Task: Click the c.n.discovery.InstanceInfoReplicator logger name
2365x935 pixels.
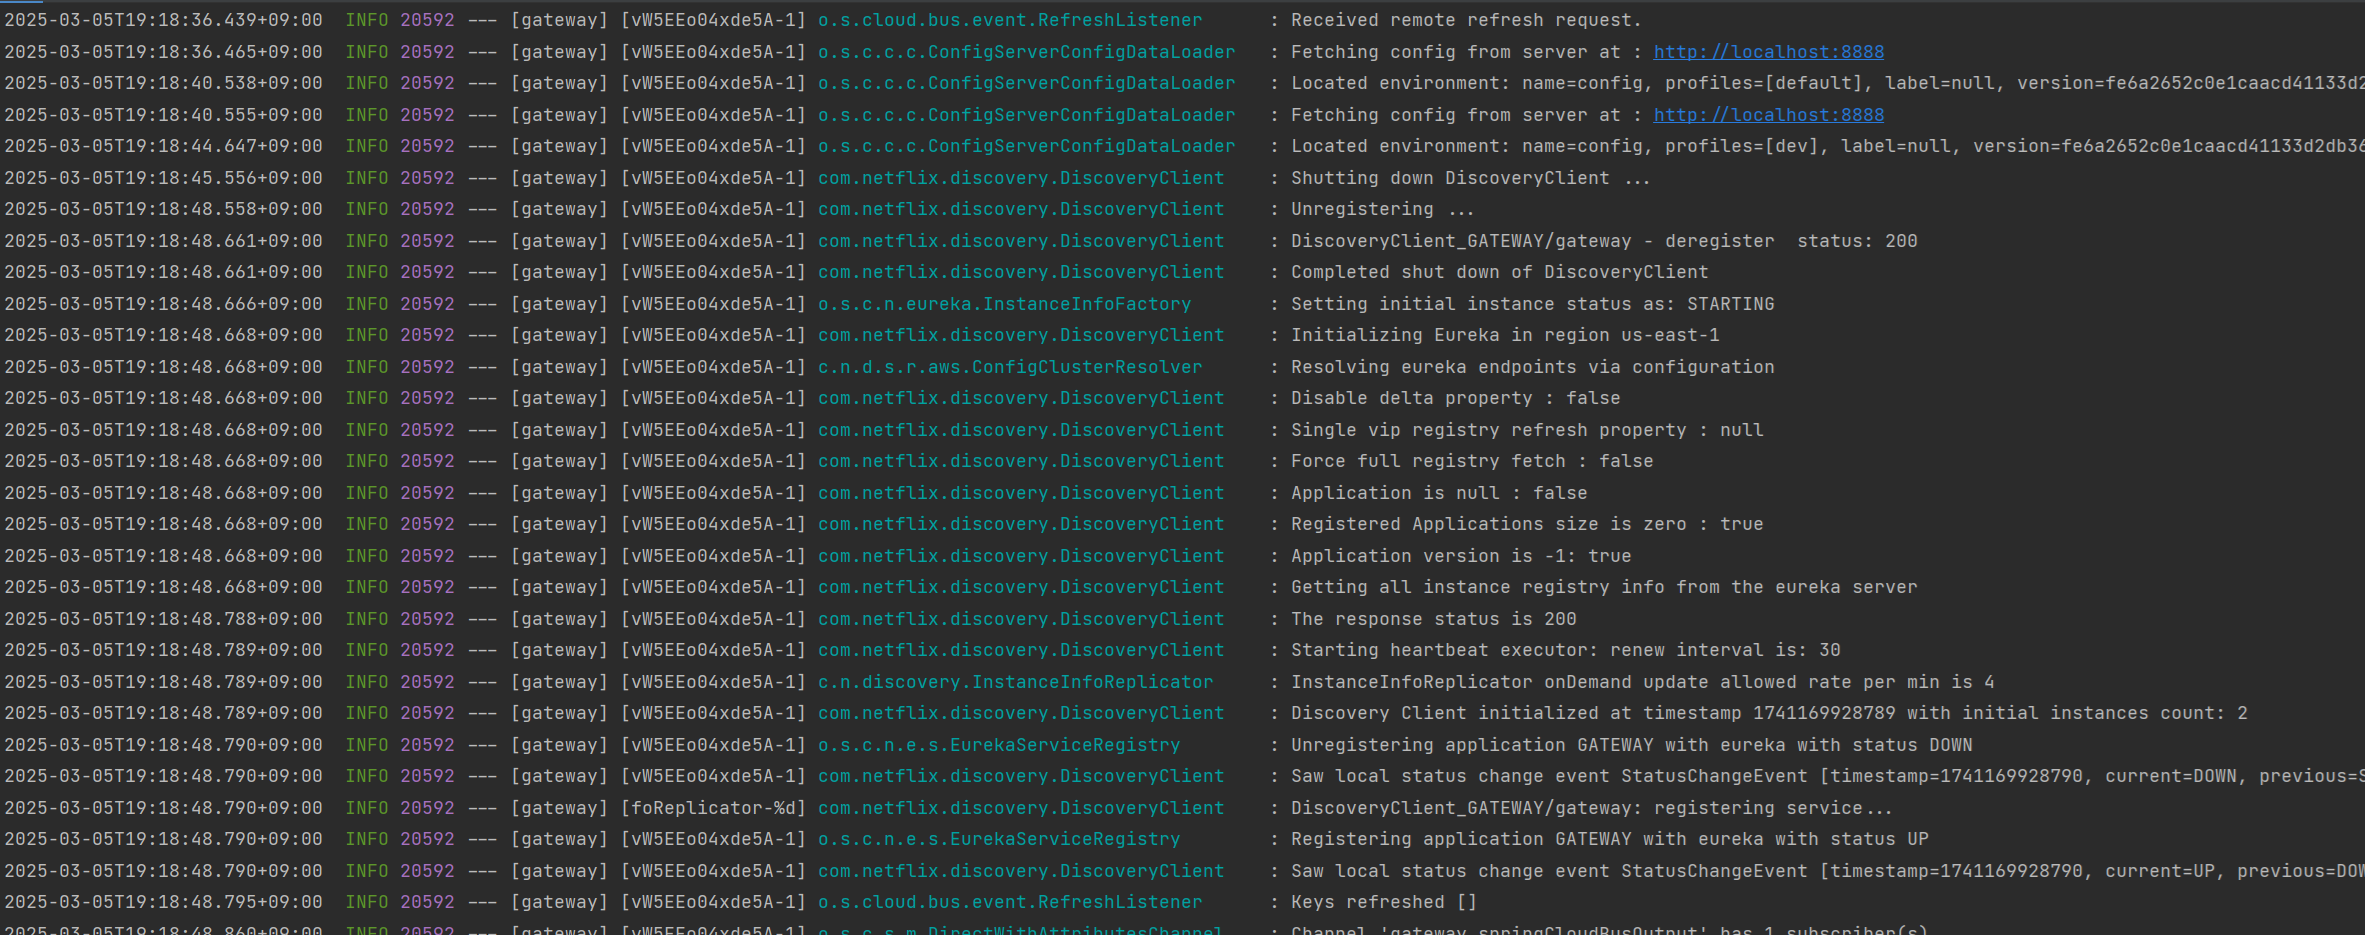Action: (1015, 682)
